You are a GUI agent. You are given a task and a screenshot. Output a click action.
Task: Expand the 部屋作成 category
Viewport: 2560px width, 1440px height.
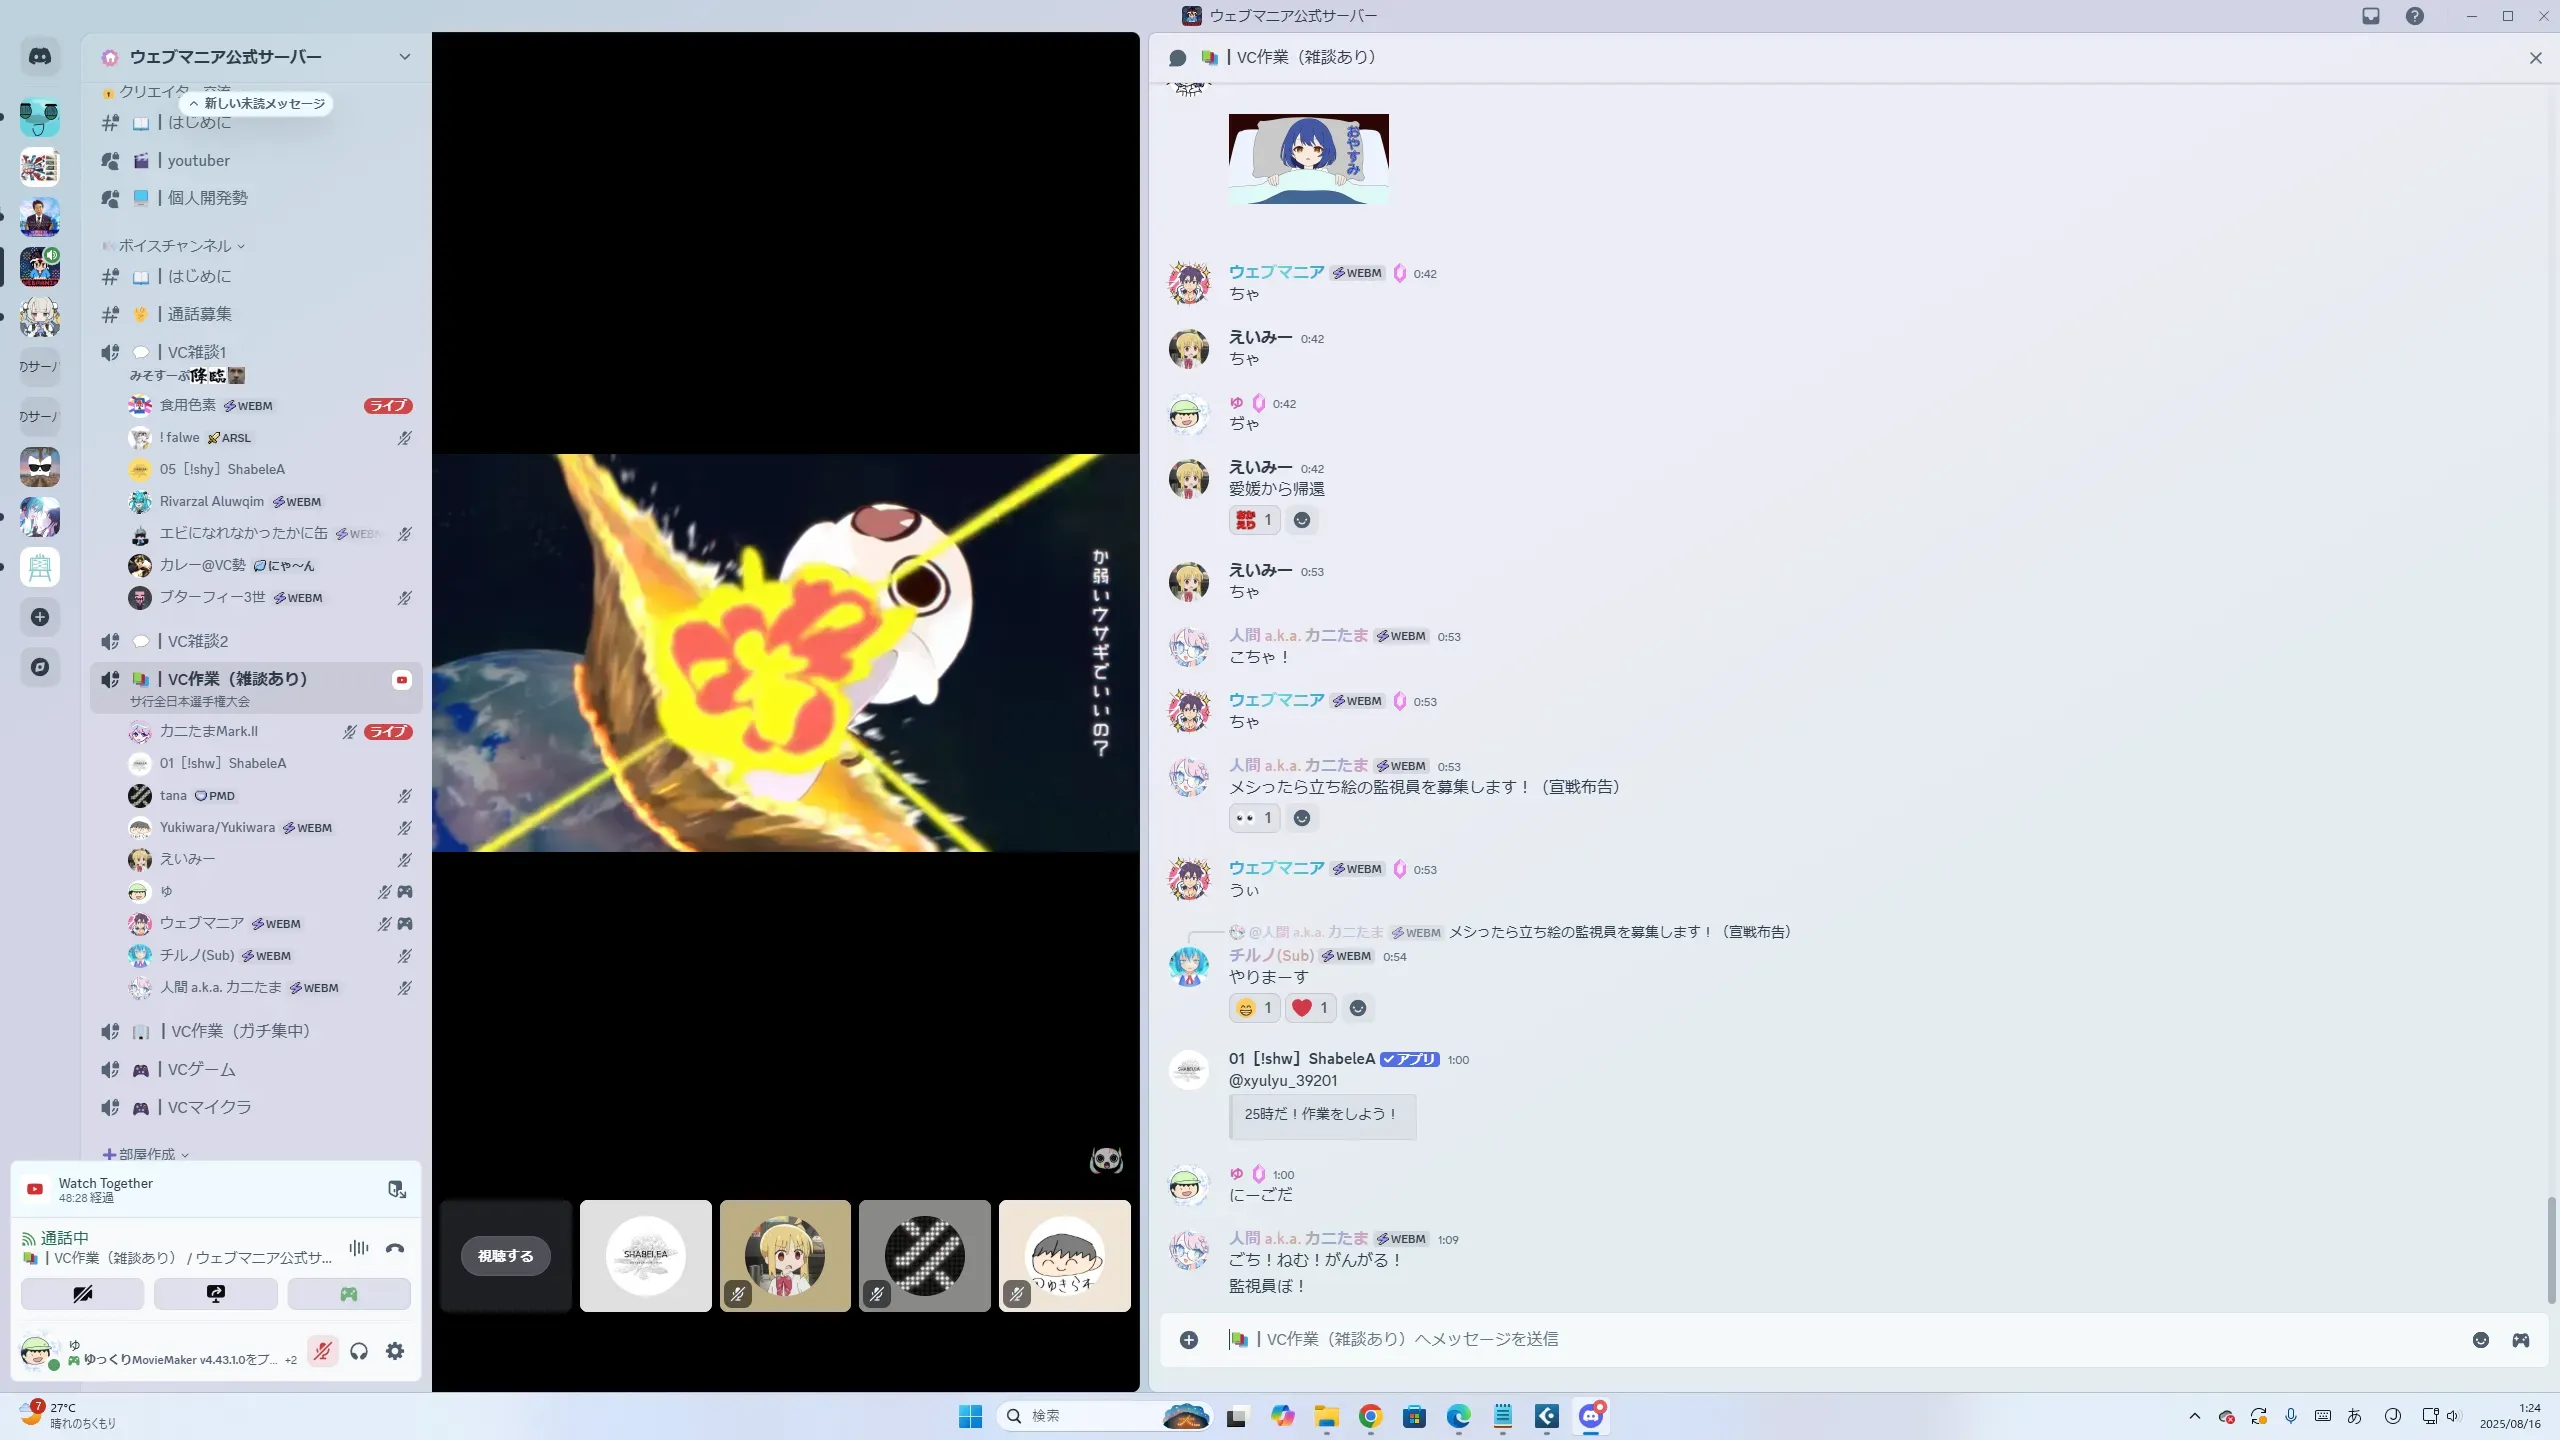(x=147, y=1154)
